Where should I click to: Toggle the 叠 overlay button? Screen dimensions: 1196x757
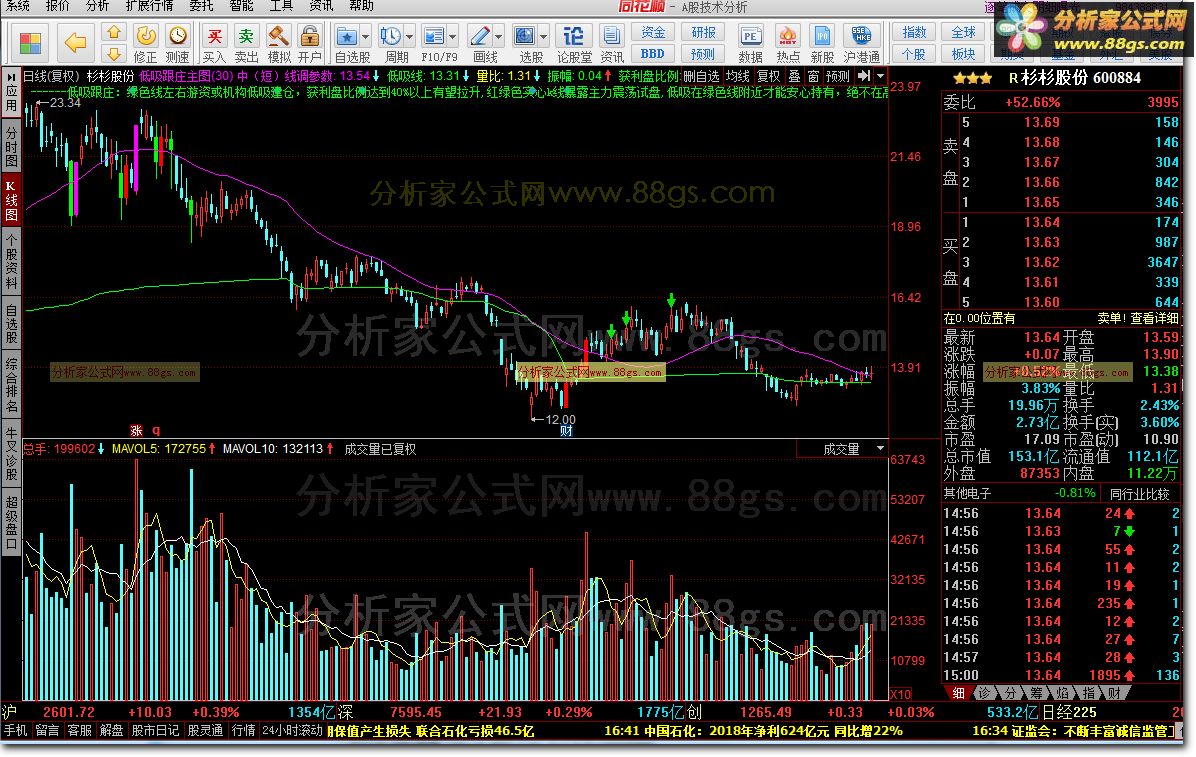tap(794, 76)
